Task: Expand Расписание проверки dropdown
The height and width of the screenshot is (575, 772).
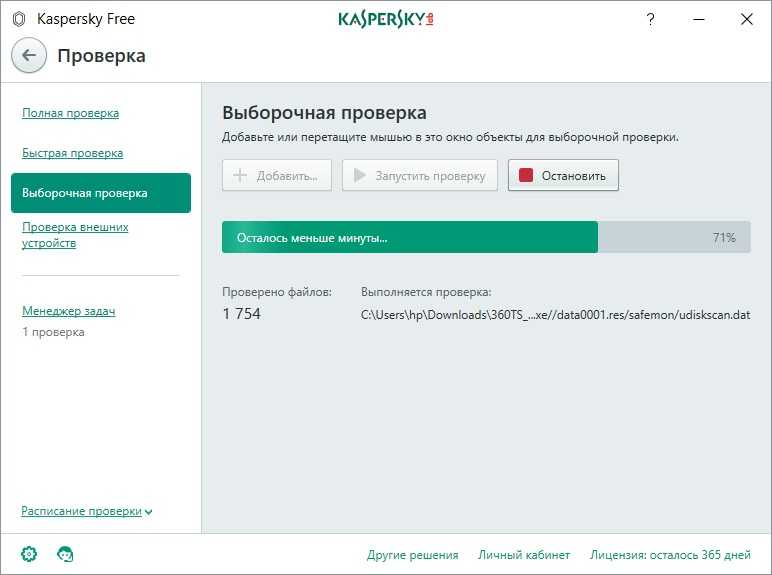Action: pyautogui.click(x=87, y=511)
